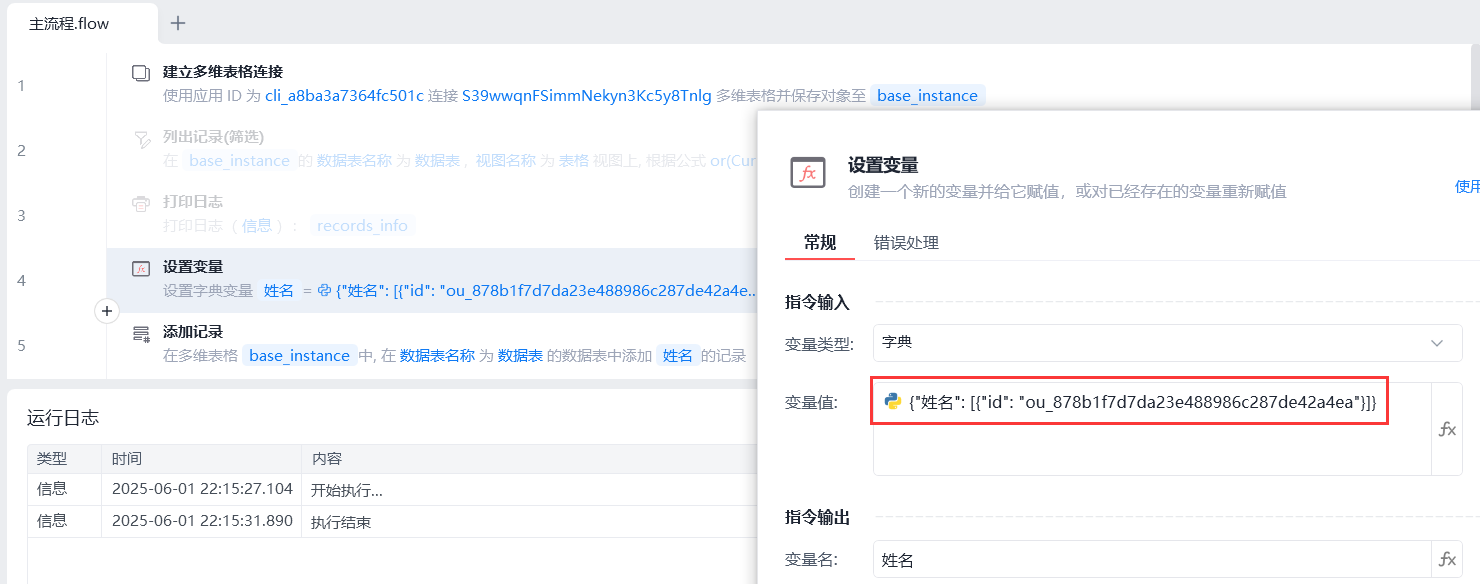Screen dimensions: 1480x584
Task: Click the base_instance variable tag in step 1
Action: click(927, 96)
